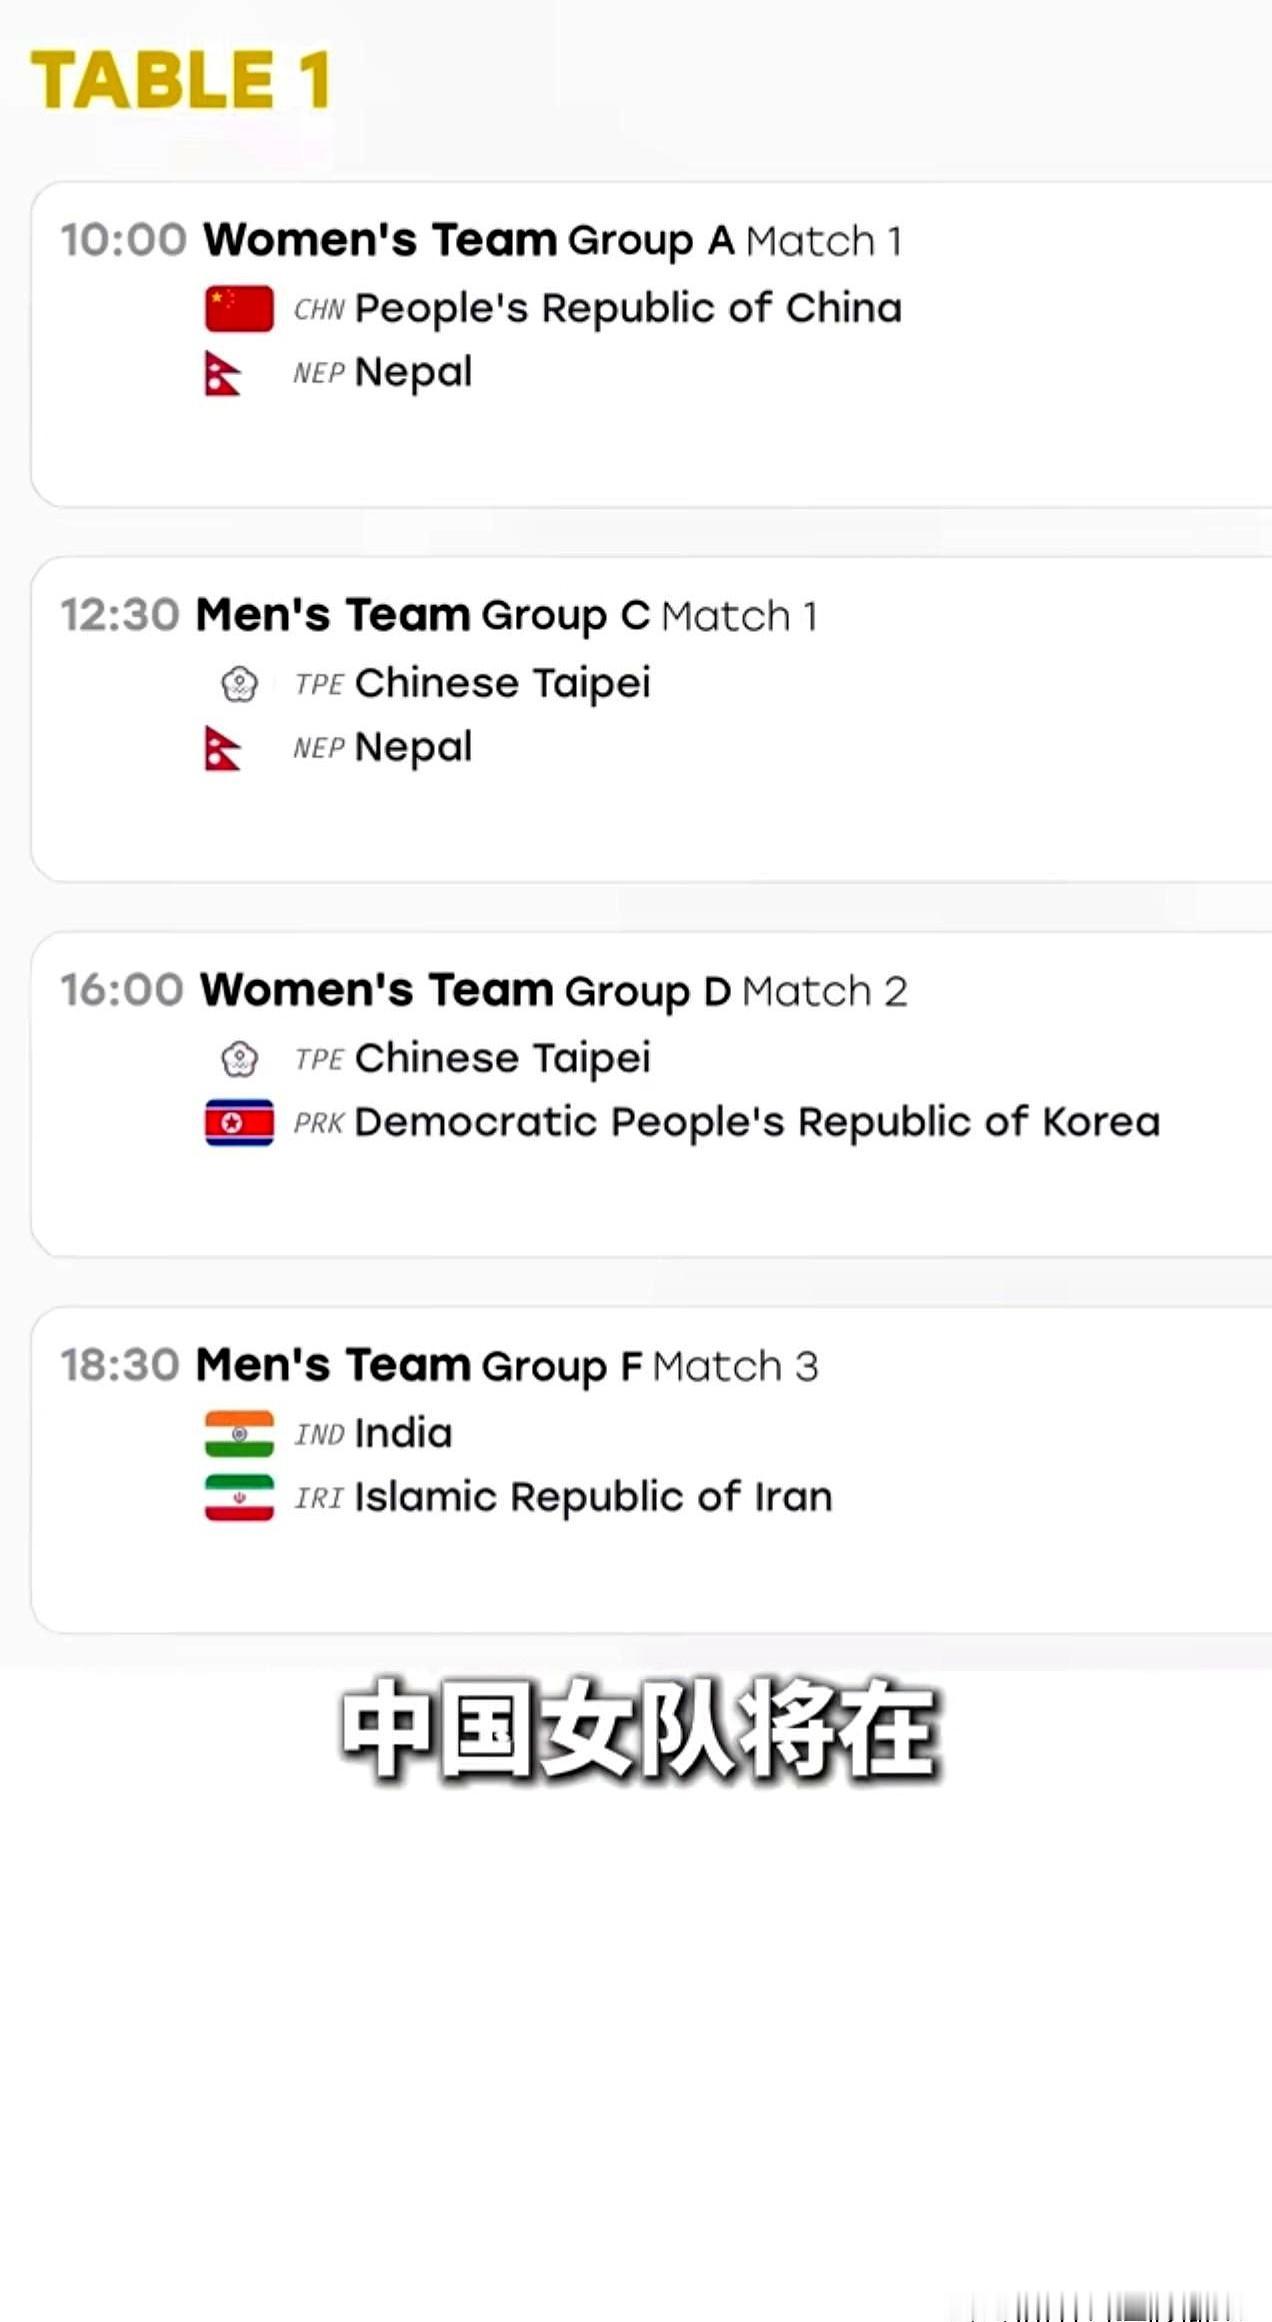The height and width of the screenshot is (2322, 1272).
Task: Click Democratic People's Republic of Korea name
Action: 757,1122
